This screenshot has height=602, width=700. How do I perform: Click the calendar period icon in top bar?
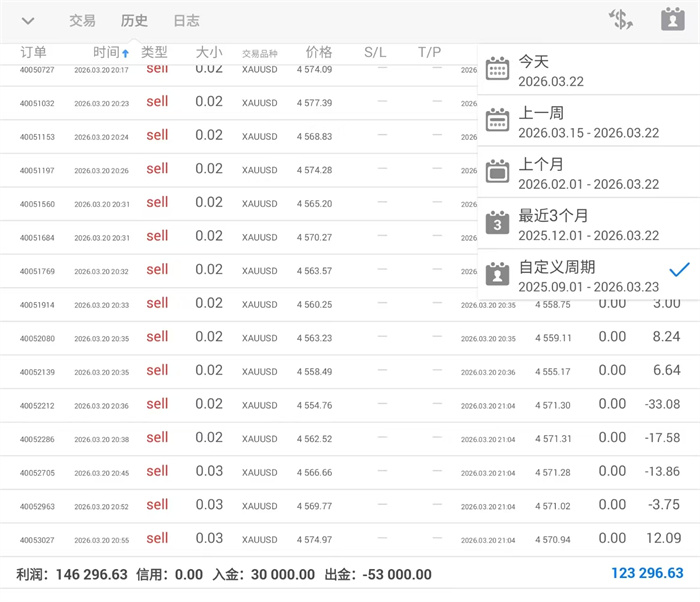coord(672,20)
